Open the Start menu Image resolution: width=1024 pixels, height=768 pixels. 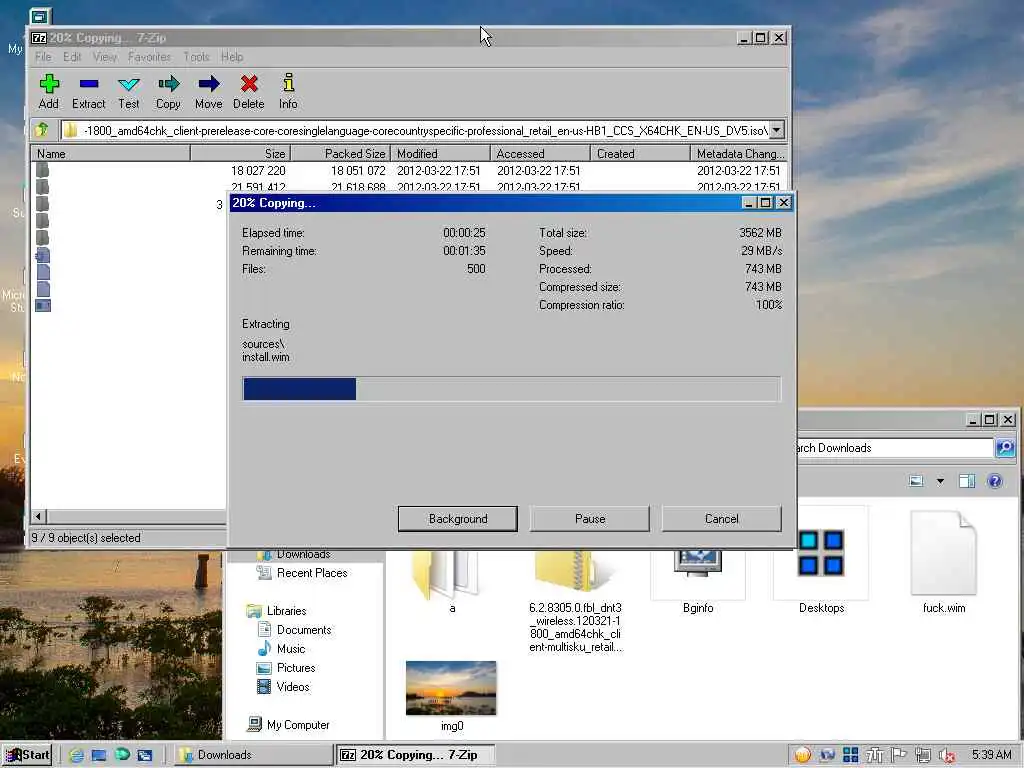pos(27,755)
